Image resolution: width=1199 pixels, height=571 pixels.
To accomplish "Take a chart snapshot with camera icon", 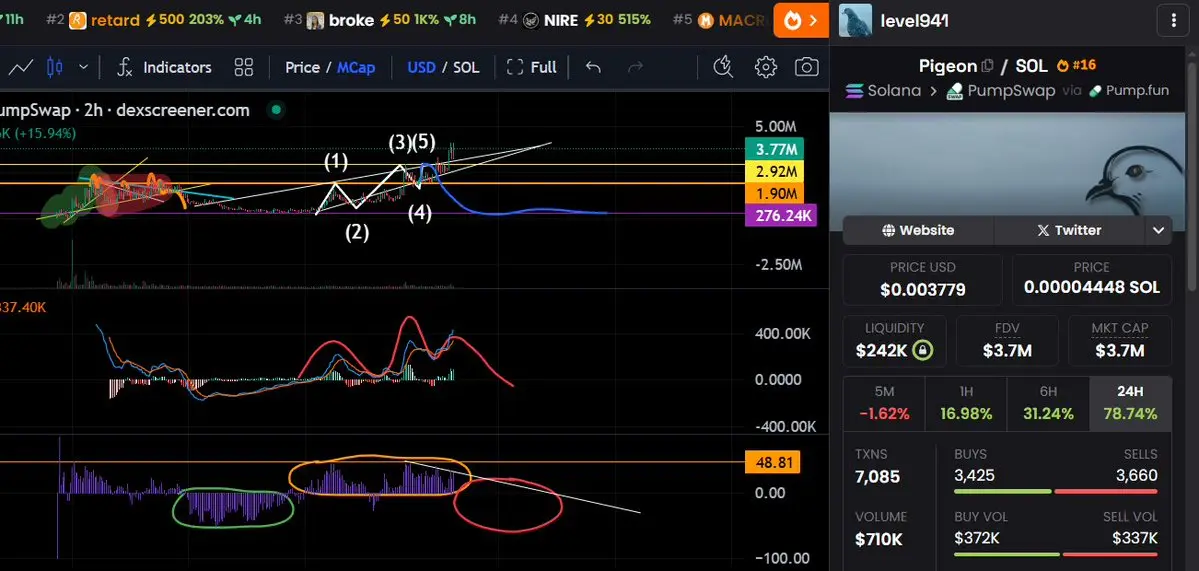I will 807,67.
